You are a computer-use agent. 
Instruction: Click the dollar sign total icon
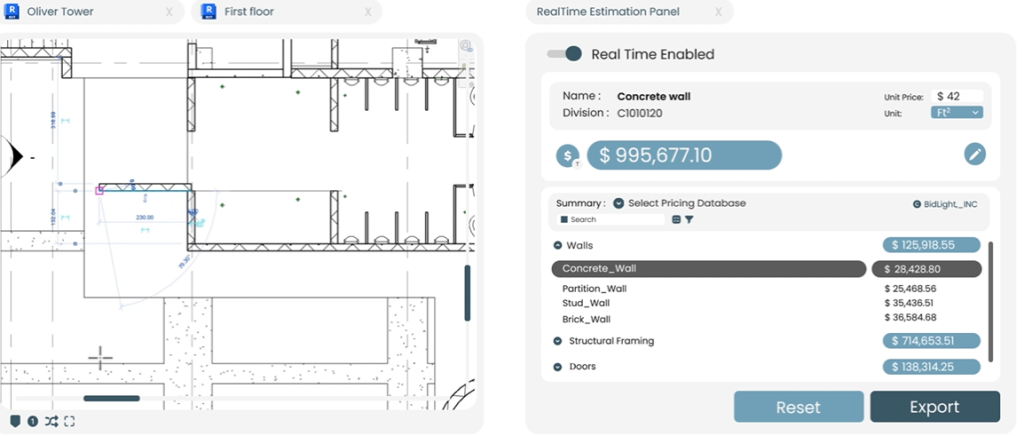tap(568, 156)
